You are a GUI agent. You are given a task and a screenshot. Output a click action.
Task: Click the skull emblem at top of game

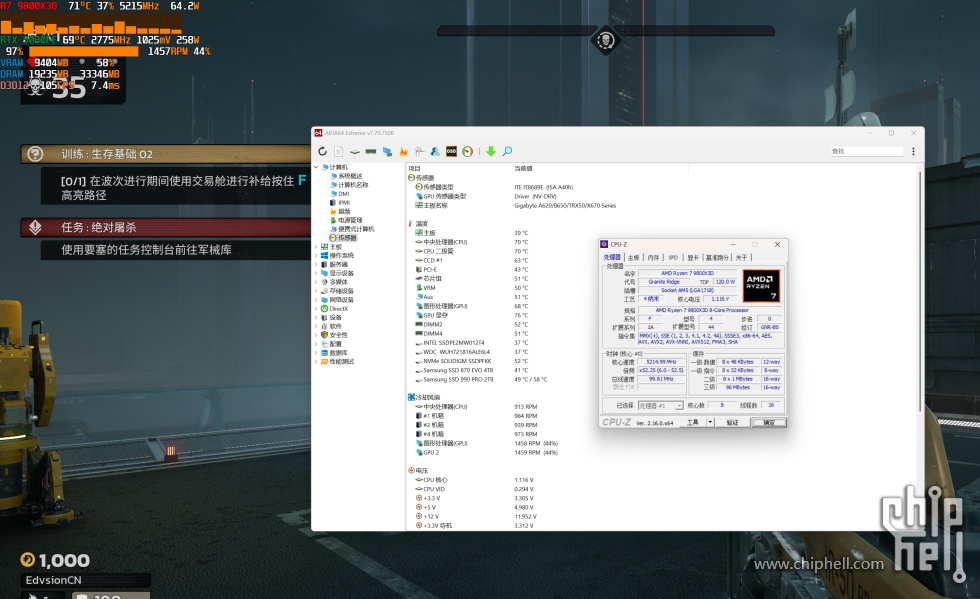click(605, 41)
